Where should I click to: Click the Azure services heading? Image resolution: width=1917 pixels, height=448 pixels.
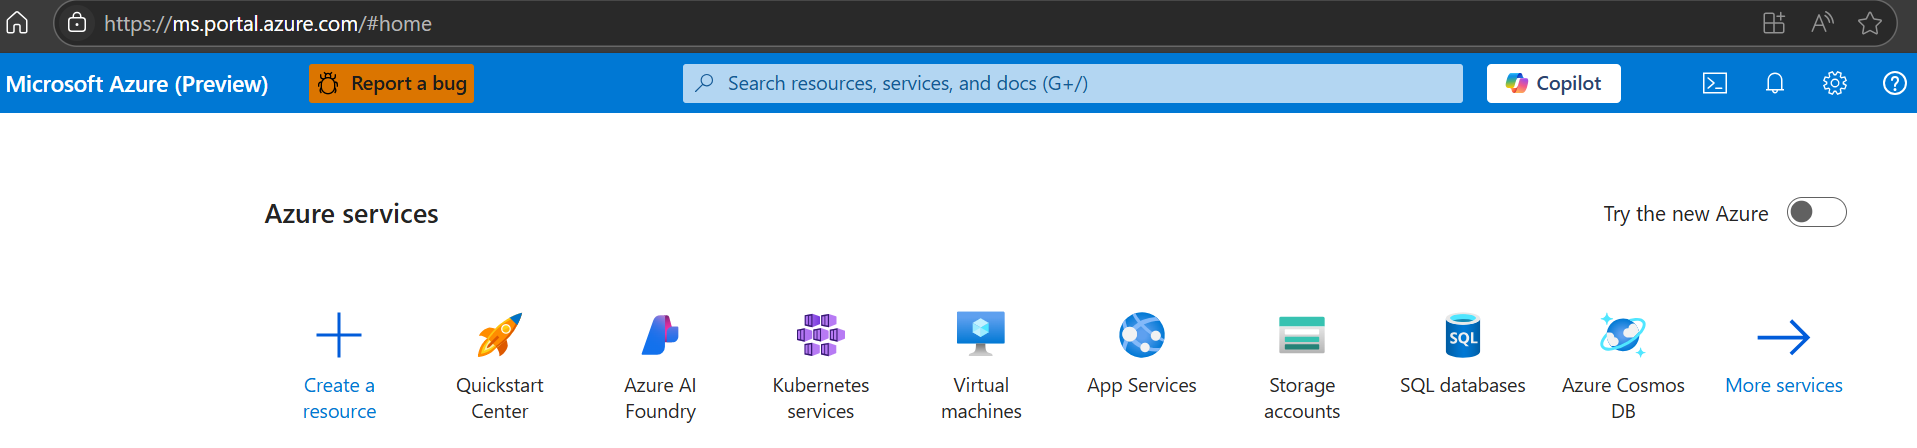[352, 213]
